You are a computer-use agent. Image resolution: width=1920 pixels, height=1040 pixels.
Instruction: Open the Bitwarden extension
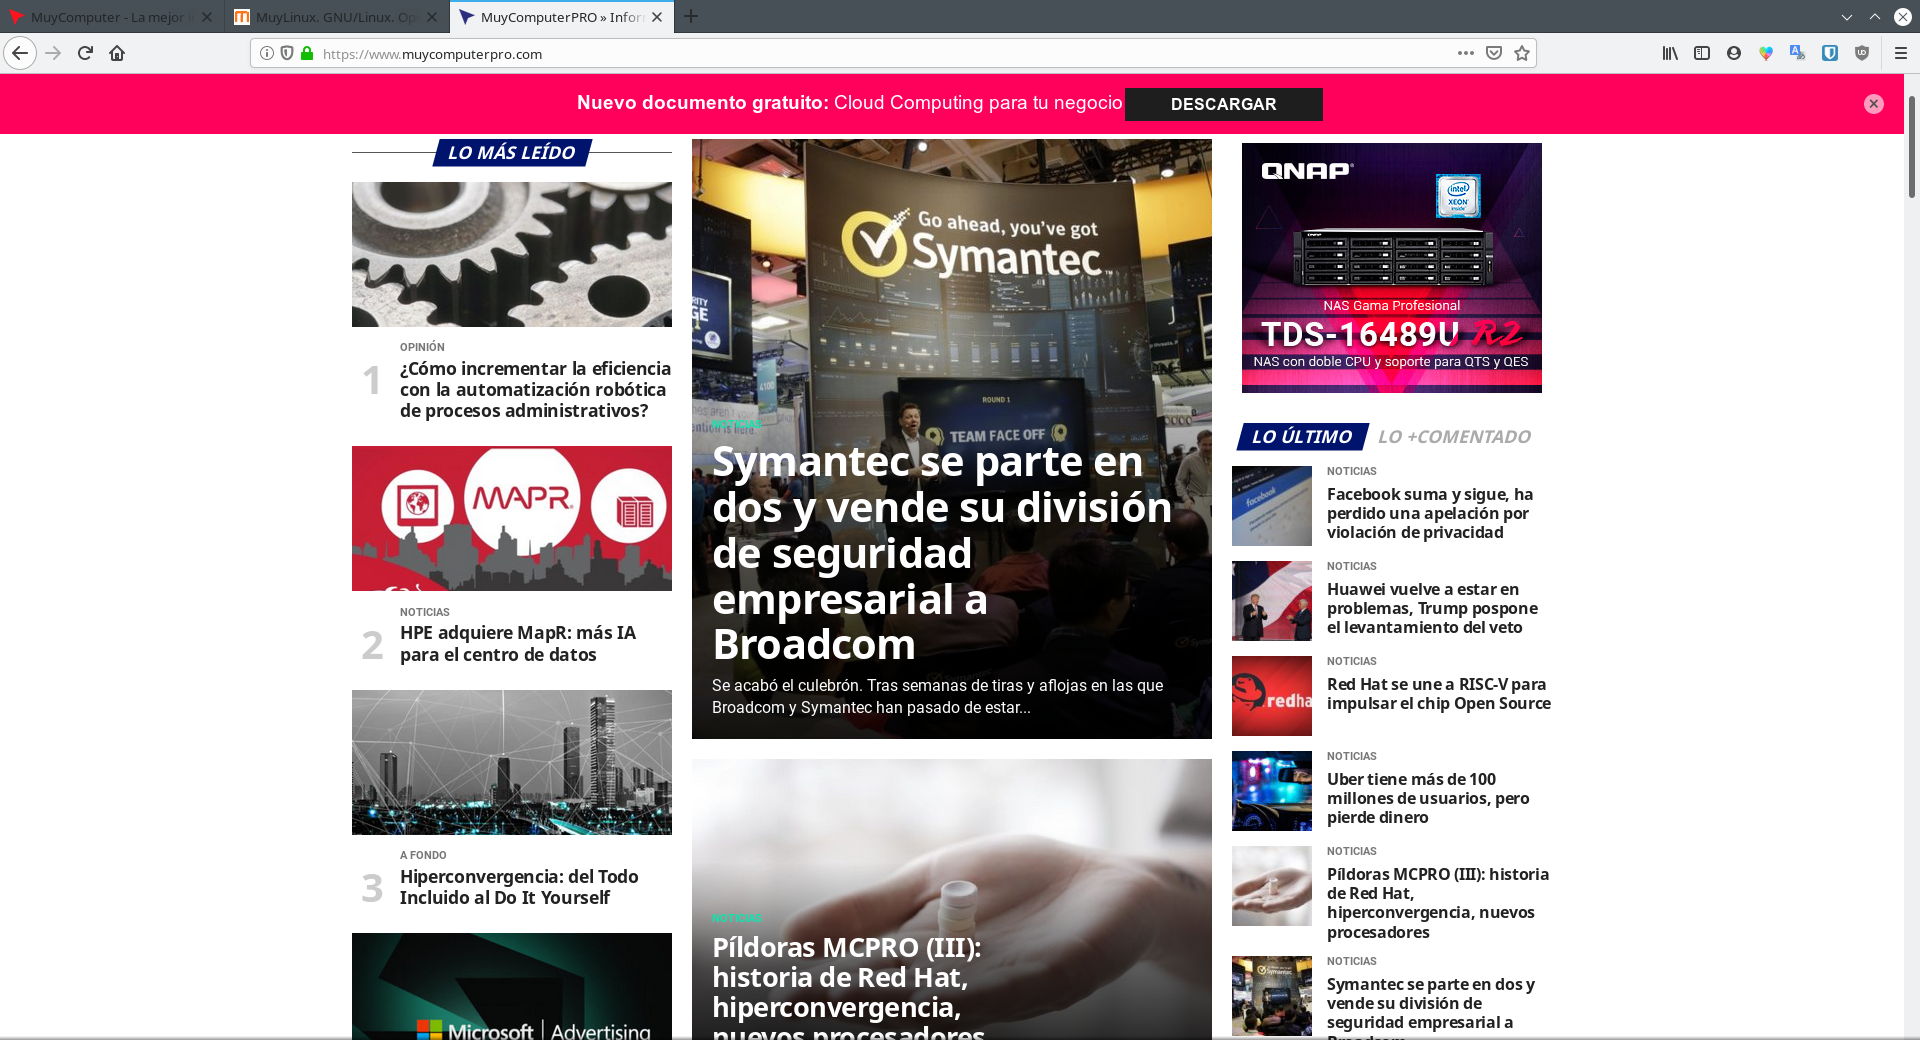click(x=1830, y=53)
